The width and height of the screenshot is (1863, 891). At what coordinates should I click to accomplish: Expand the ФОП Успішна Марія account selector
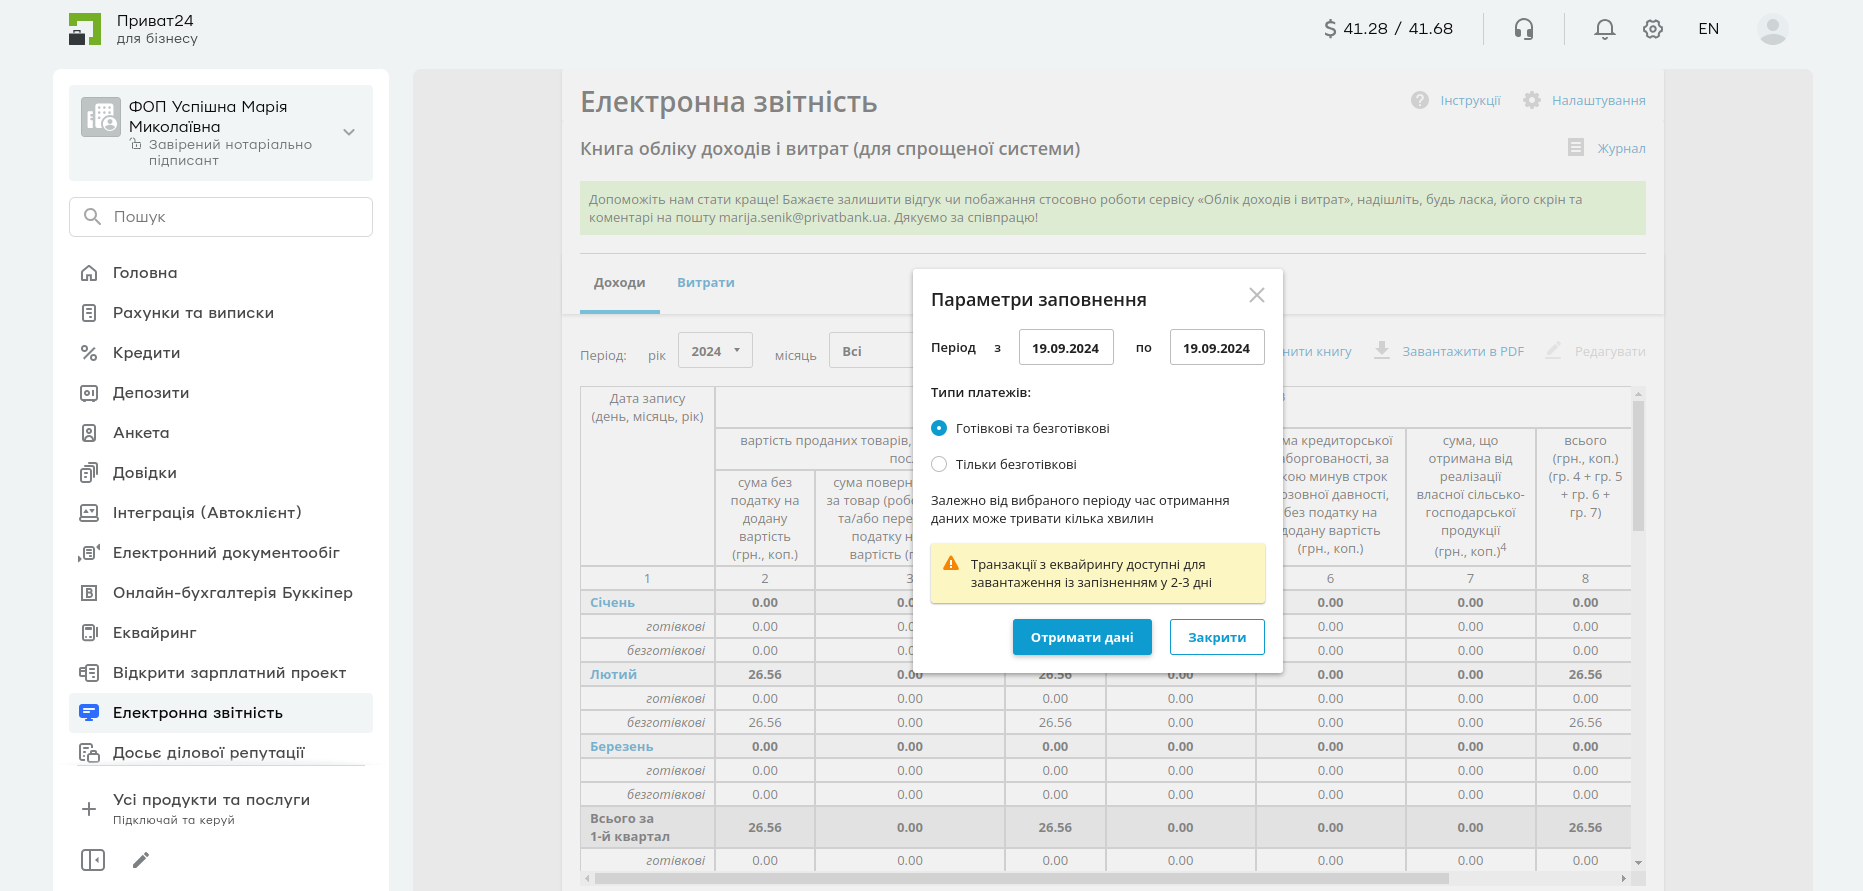pos(349,132)
